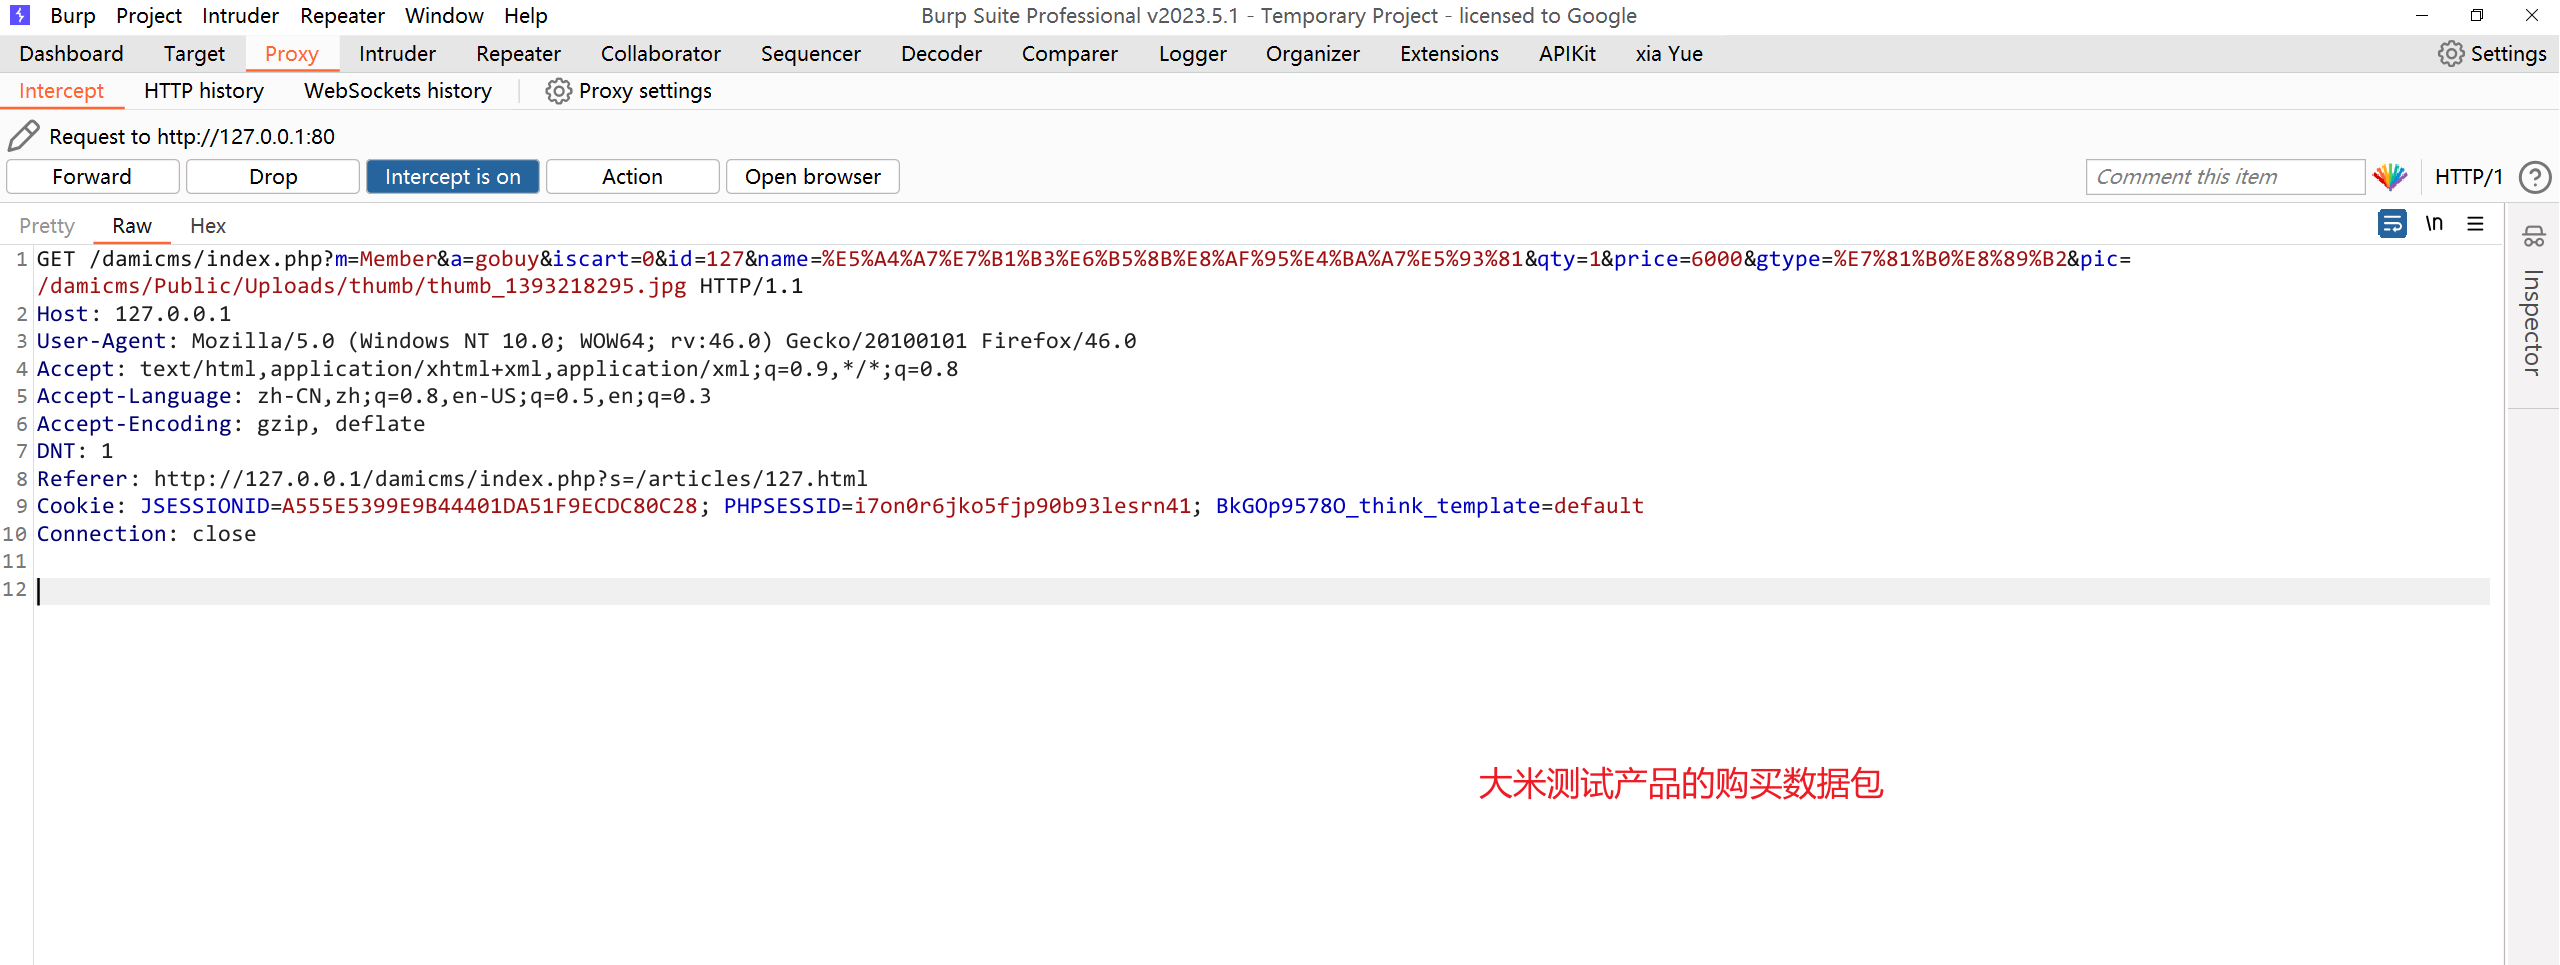Toggle message line wrapping icon

click(x=2392, y=224)
